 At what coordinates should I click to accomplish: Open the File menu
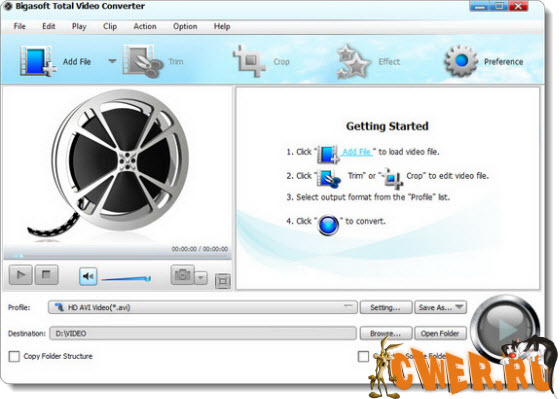20,26
